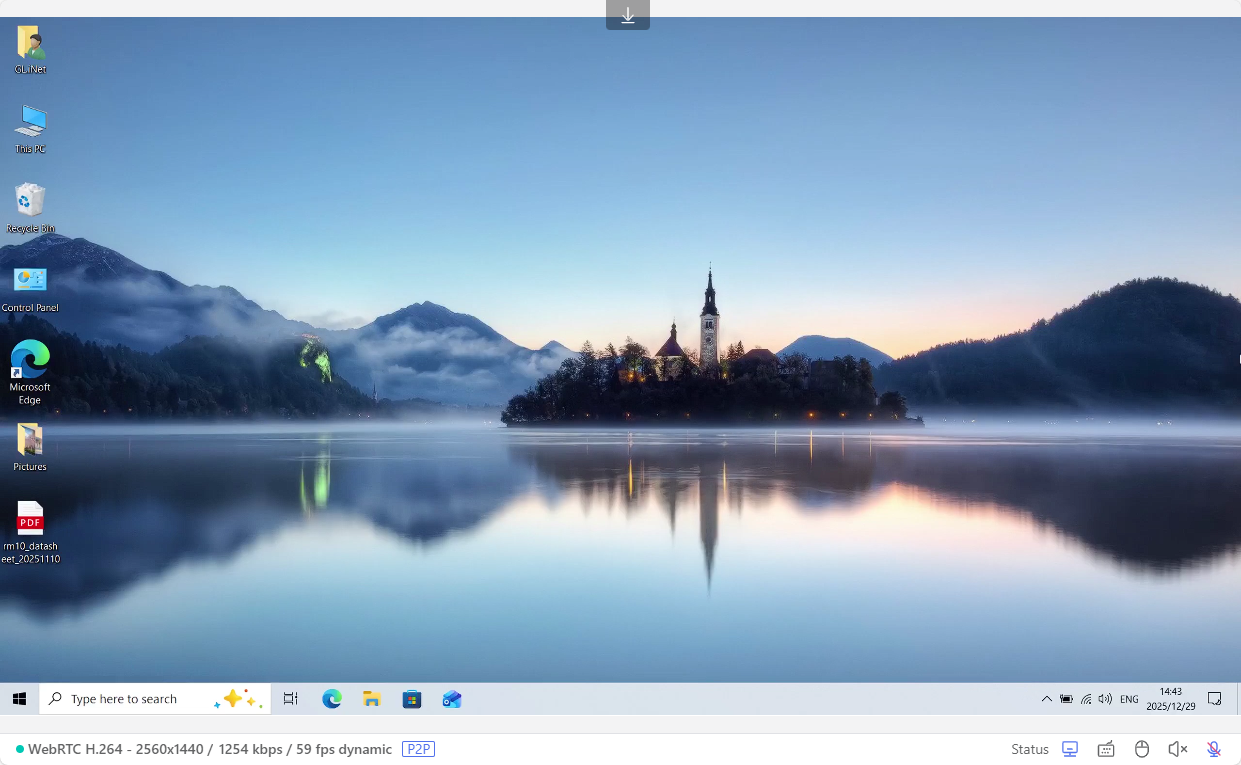Open Microsoft Store from the taskbar
This screenshot has width=1241, height=765.
click(412, 699)
